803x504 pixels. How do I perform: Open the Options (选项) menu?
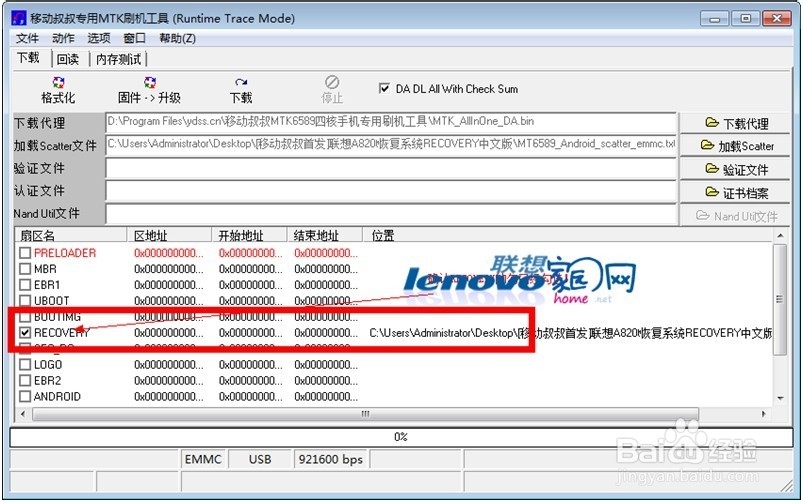point(99,38)
